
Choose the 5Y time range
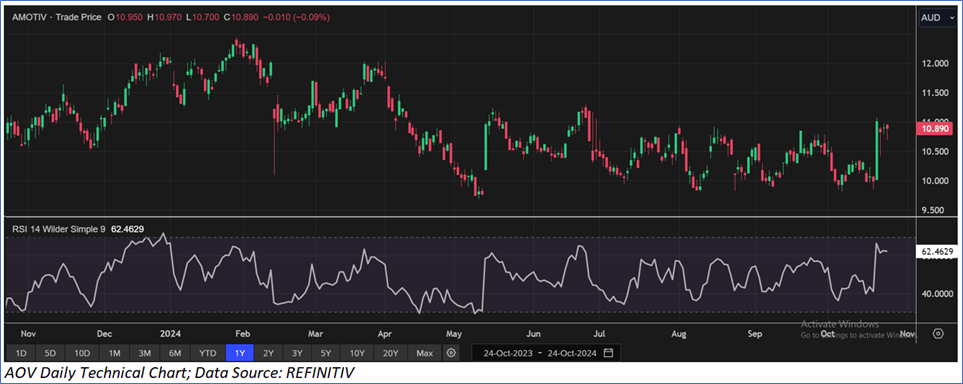click(326, 353)
